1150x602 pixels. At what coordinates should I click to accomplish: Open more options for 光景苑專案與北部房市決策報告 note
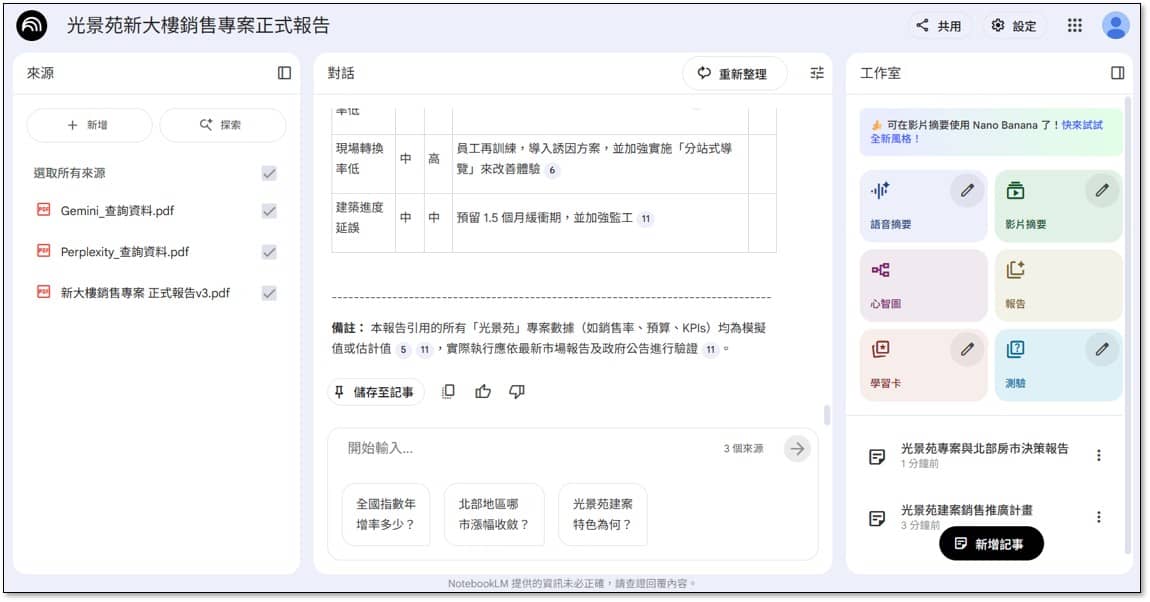point(1098,456)
